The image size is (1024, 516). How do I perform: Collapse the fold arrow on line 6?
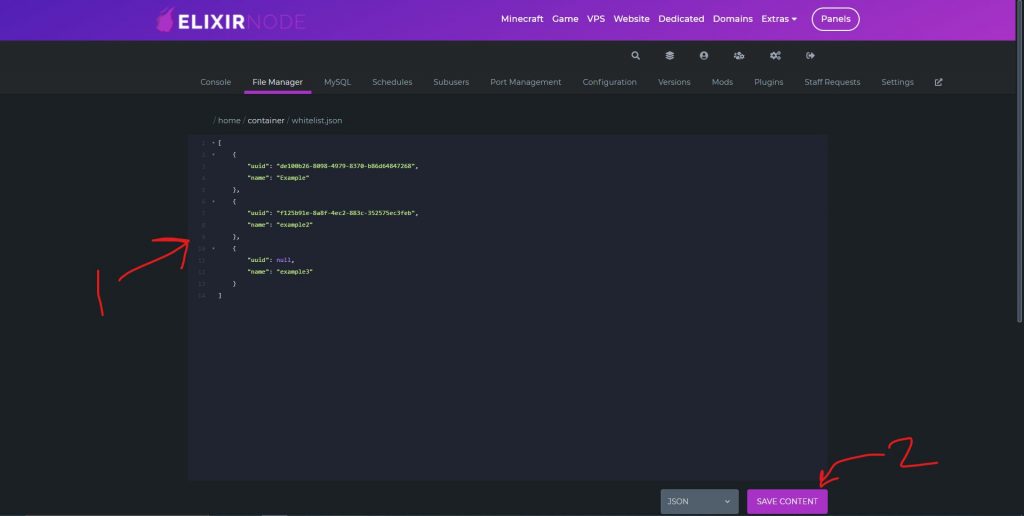tap(214, 202)
